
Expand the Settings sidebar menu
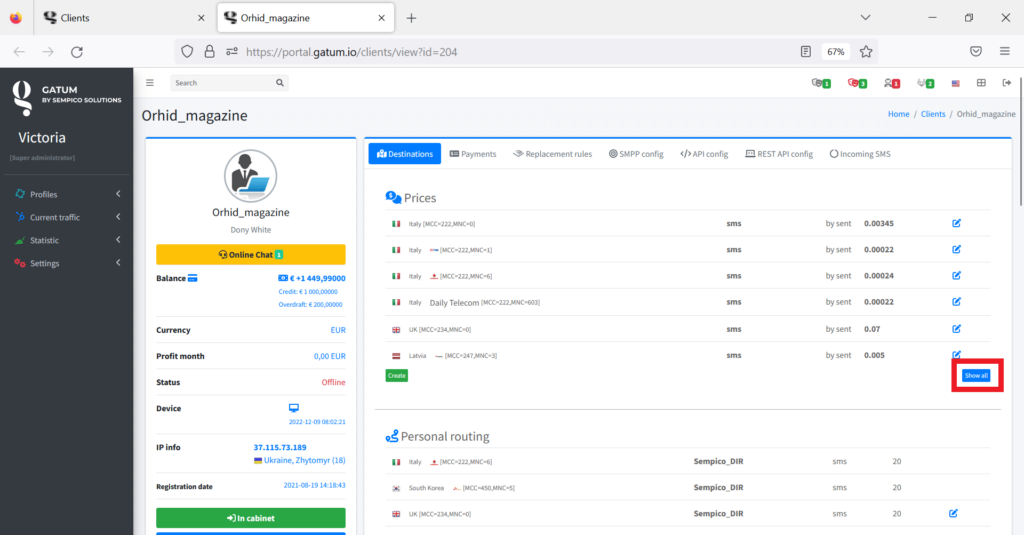[x=67, y=263]
